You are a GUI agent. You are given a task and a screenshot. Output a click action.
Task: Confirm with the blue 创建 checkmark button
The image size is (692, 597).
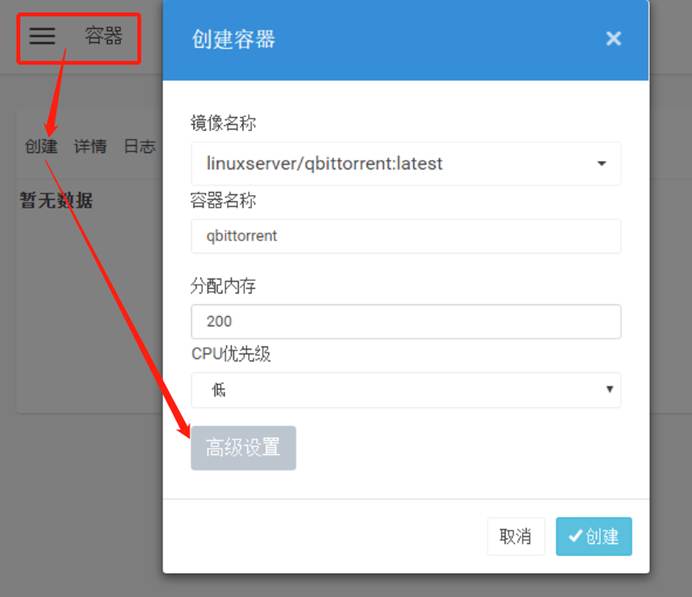click(x=594, y=536)
